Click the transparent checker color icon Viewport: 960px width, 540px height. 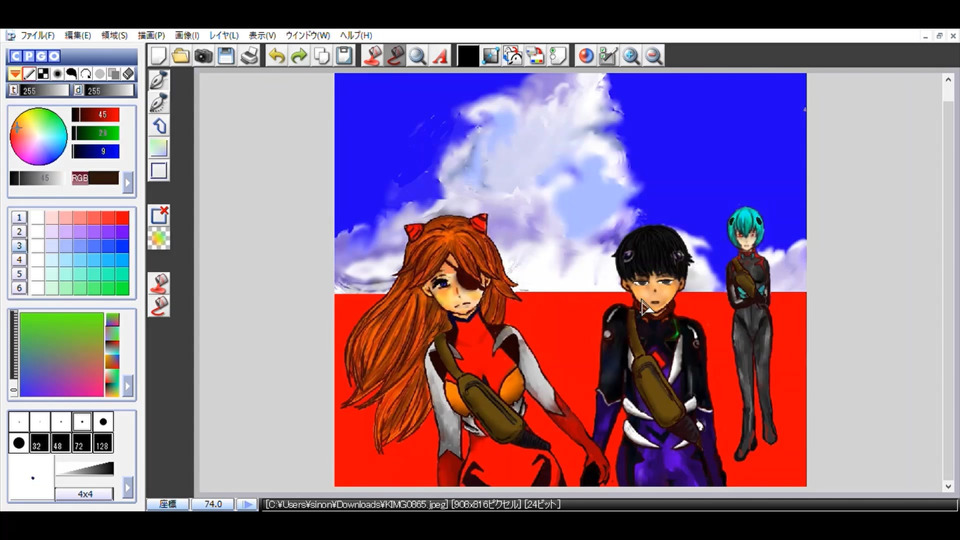(x=159, y=238)
